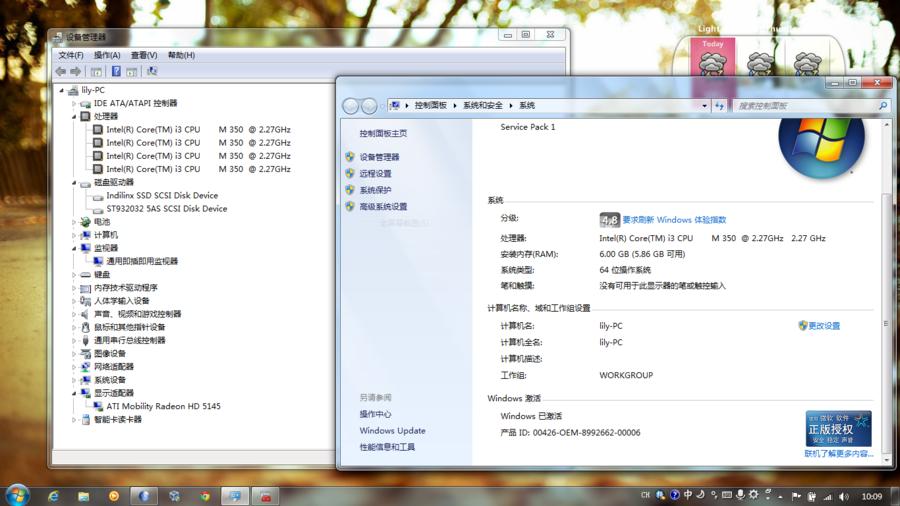Expand the IDE ATA/ATAPI 控制器 node

click(74, 104)
